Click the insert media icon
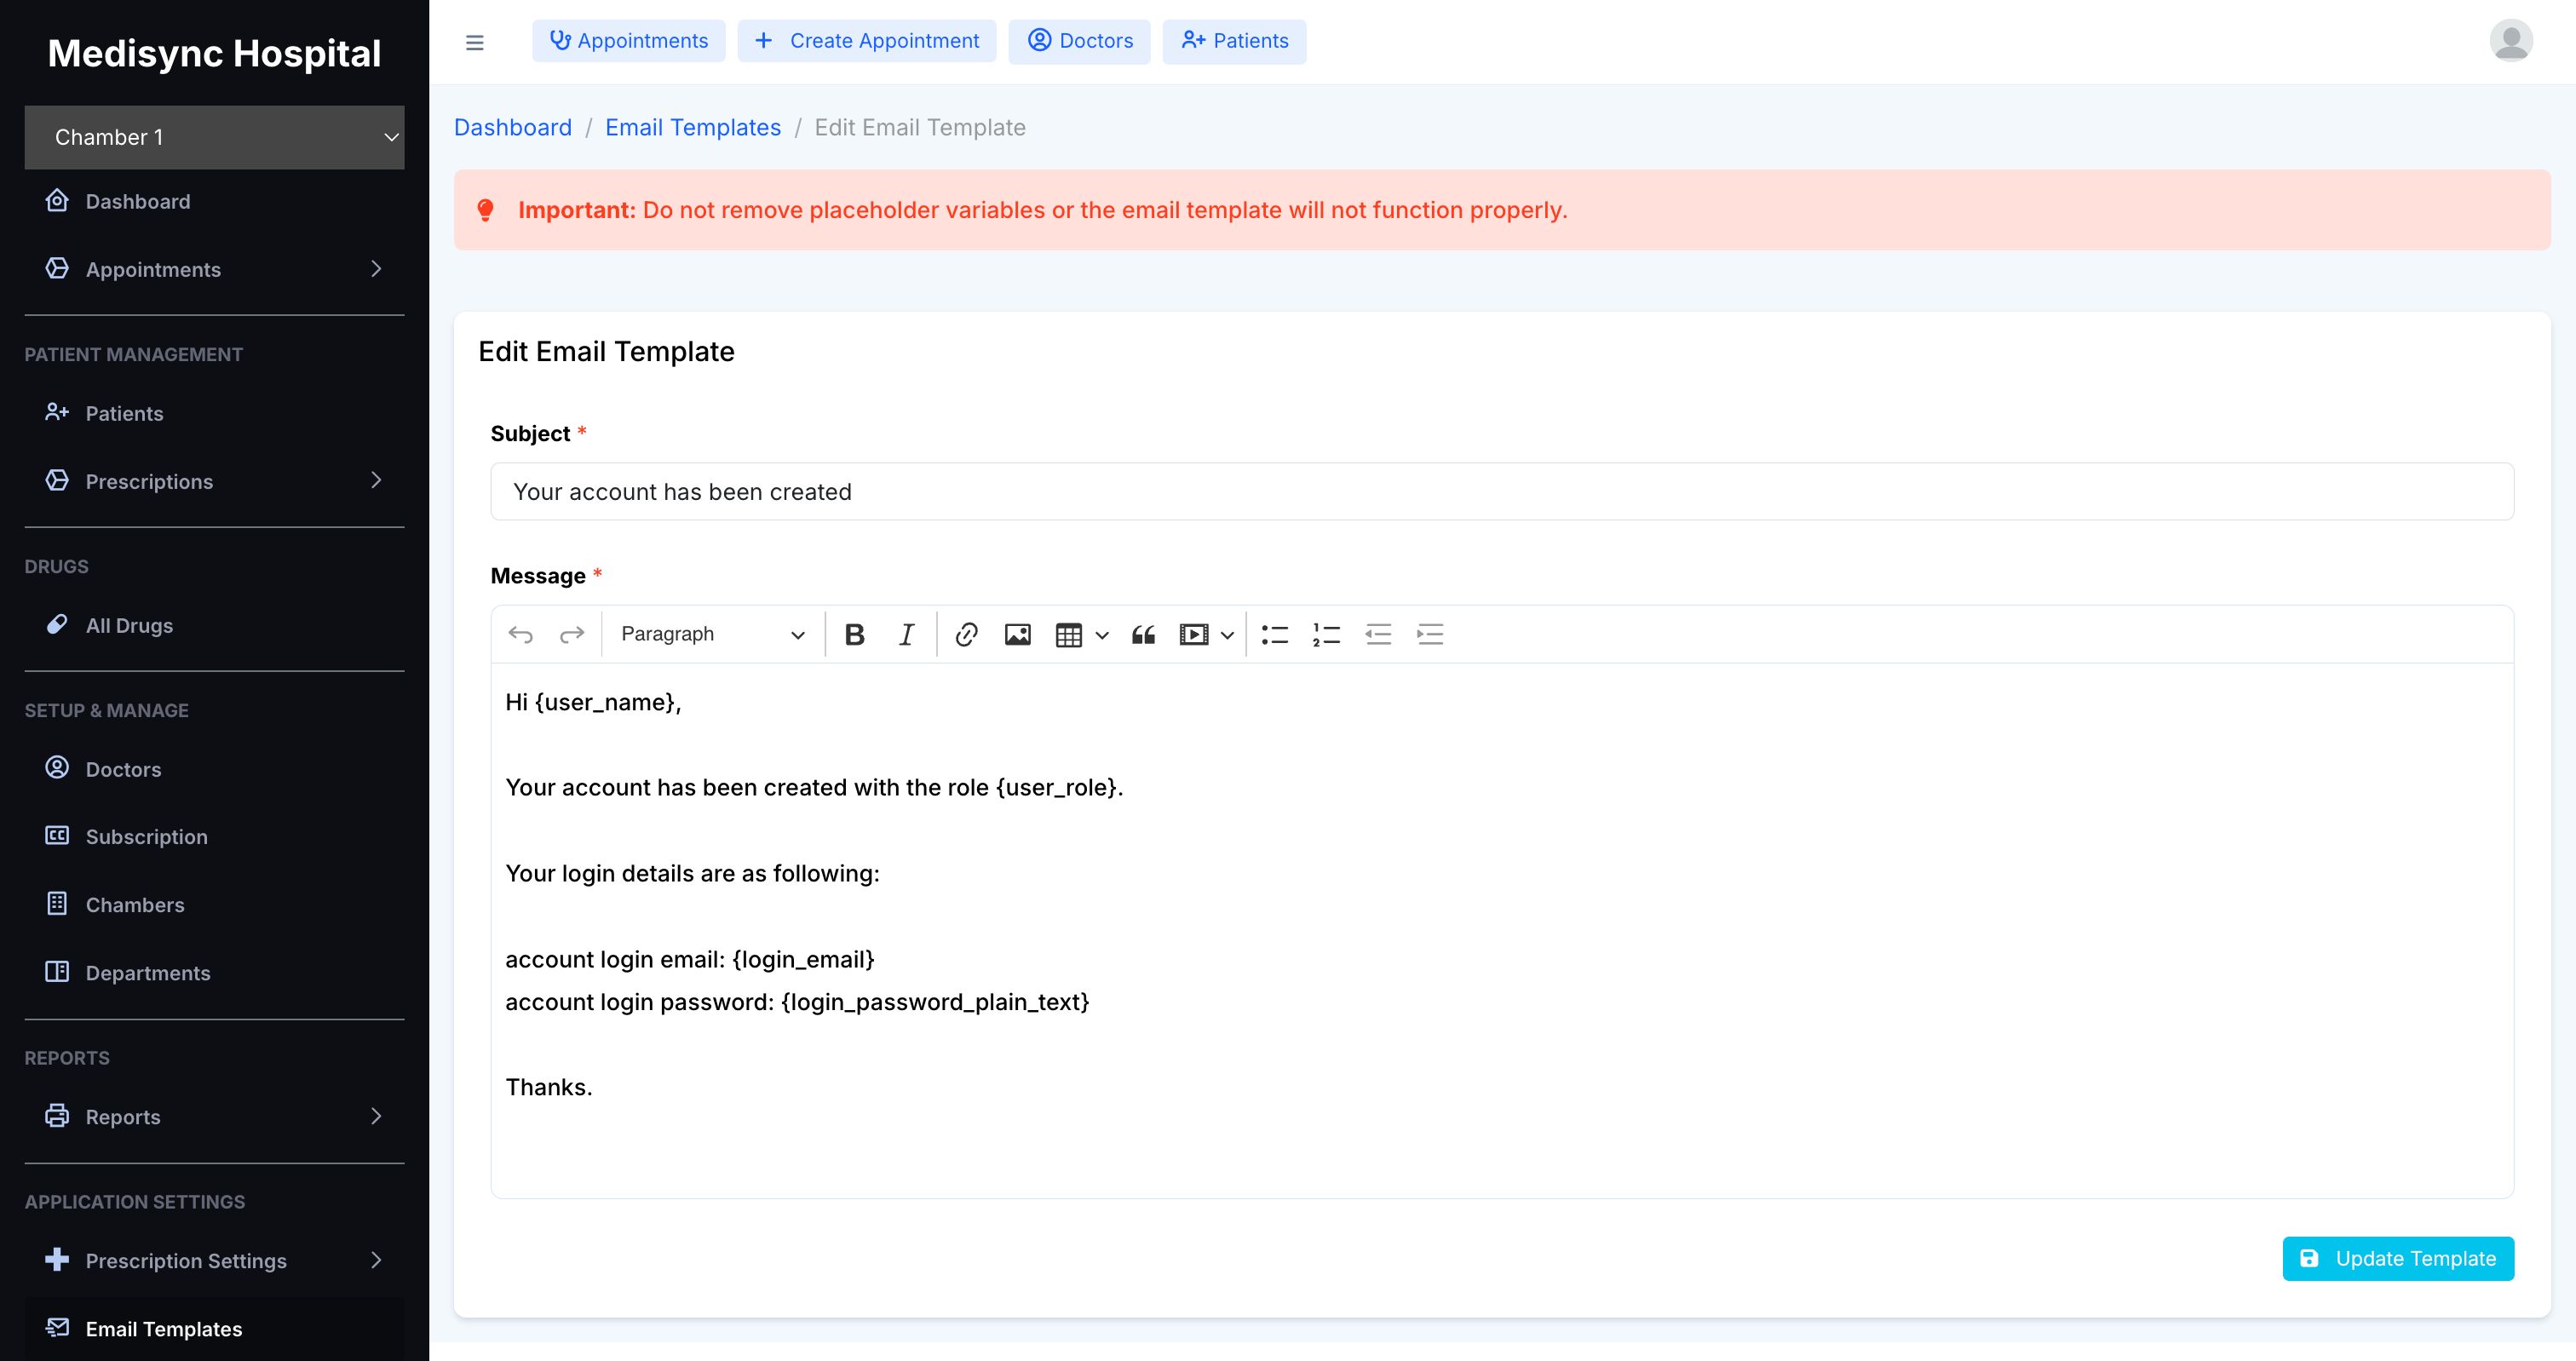The width and height of the screenshot is (2576, 1361). (1193, 634)
